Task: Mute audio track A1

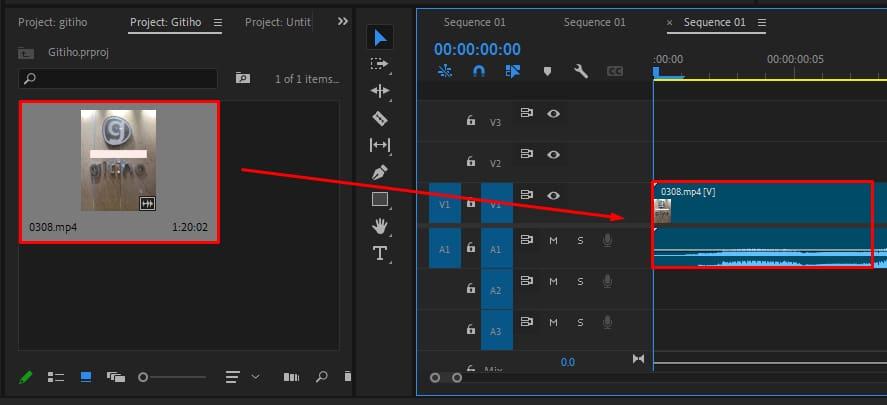Action: click(553, 240)
